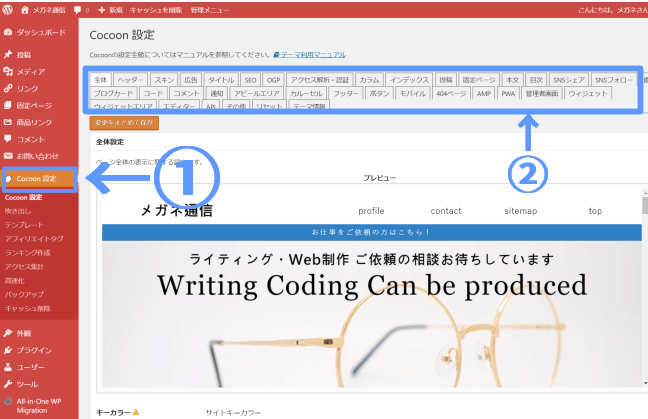The height and width of the screenshot is (419, 648).
Task: Open the SNSフォロー tab
Action: [614, 80]
